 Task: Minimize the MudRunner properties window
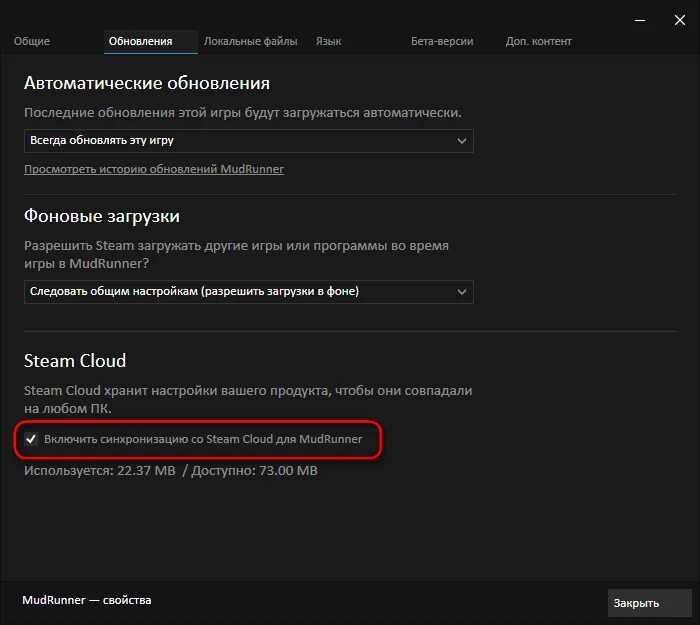640,20
